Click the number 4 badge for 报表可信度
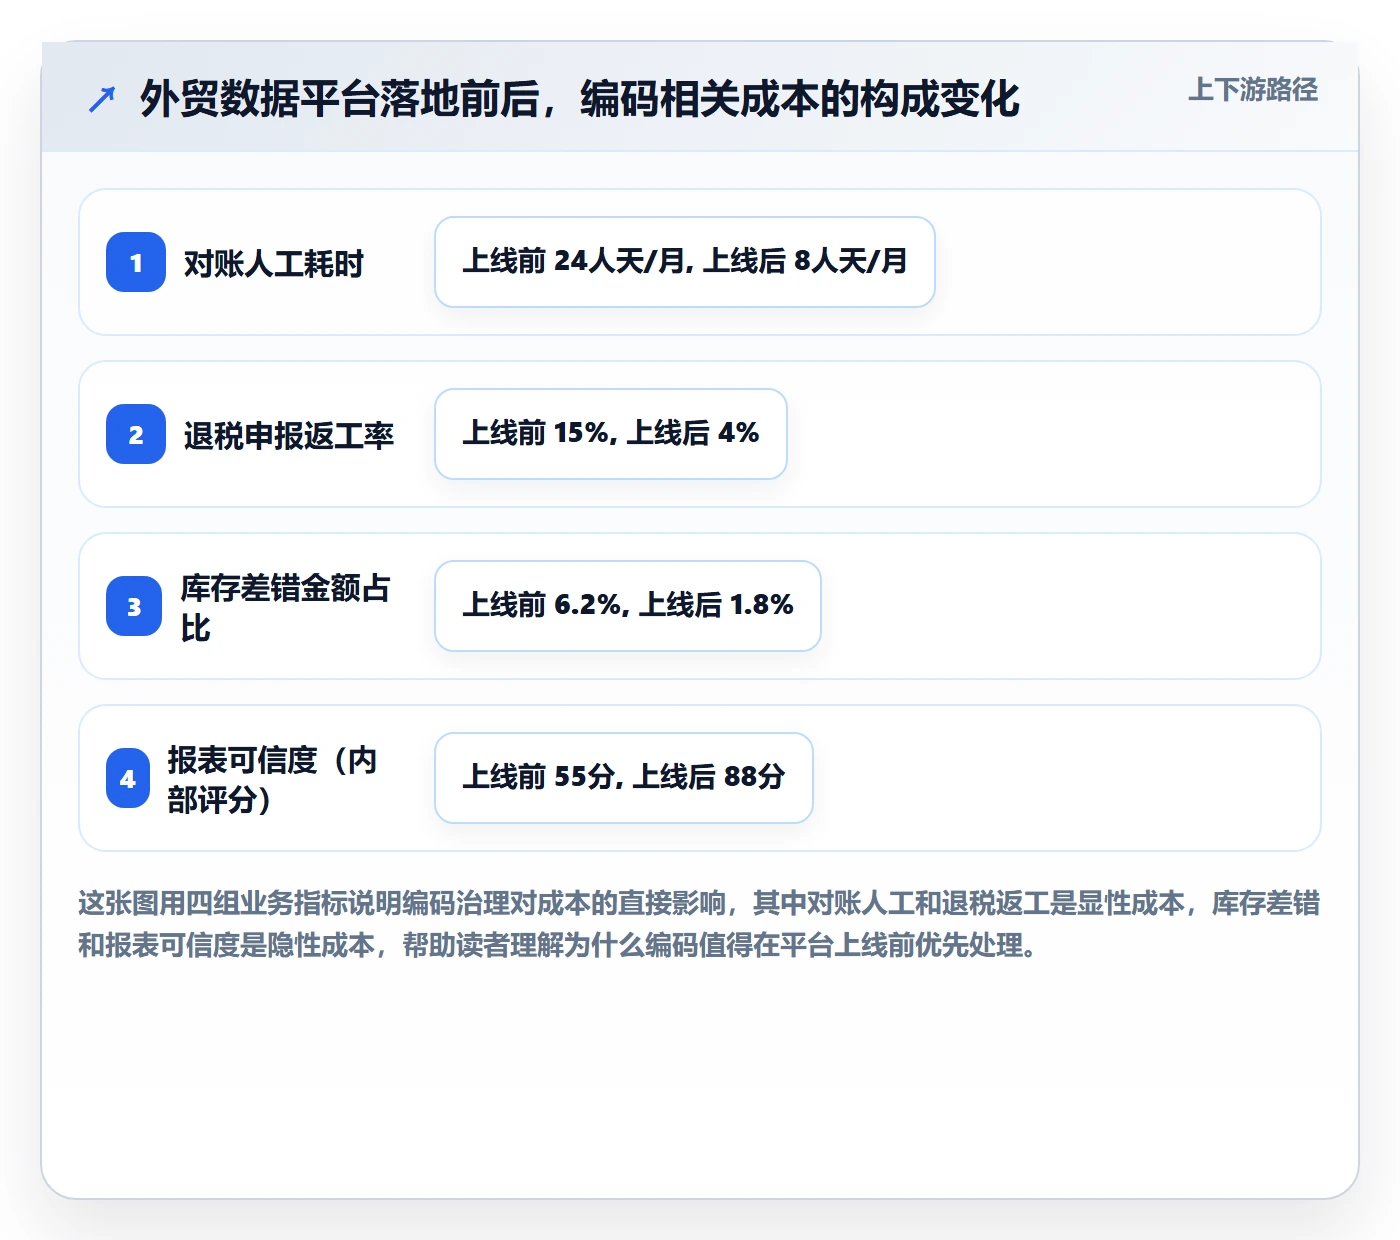 point(128,778)
